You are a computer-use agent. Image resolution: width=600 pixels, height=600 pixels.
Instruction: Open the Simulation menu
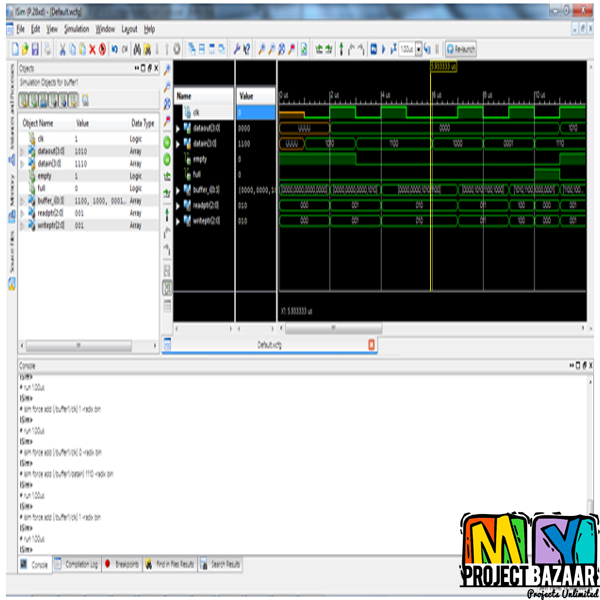point(77,30)
